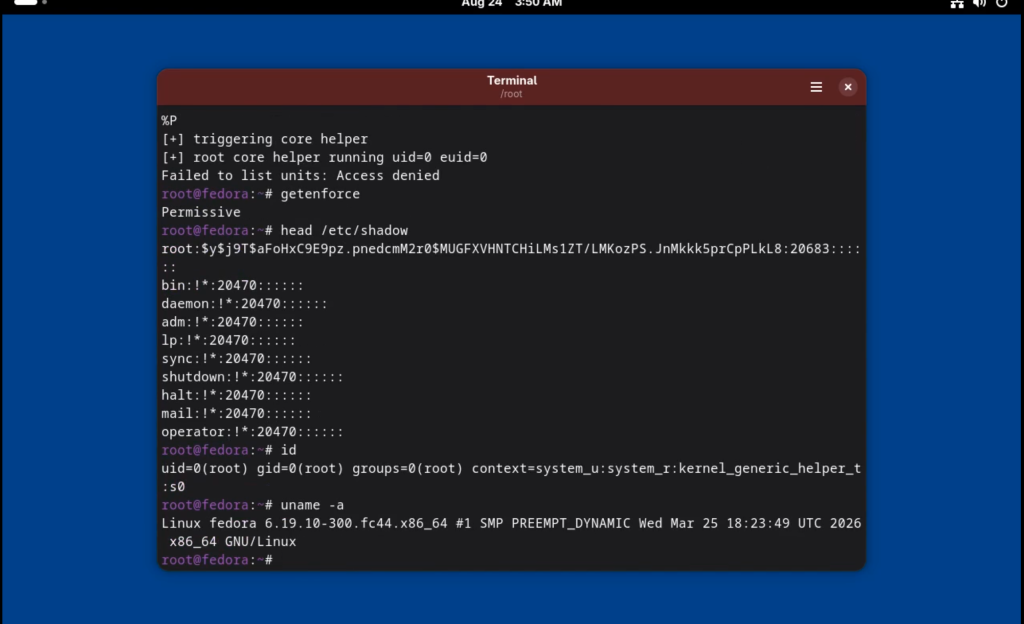Open the power icon in top bar

1001,3
